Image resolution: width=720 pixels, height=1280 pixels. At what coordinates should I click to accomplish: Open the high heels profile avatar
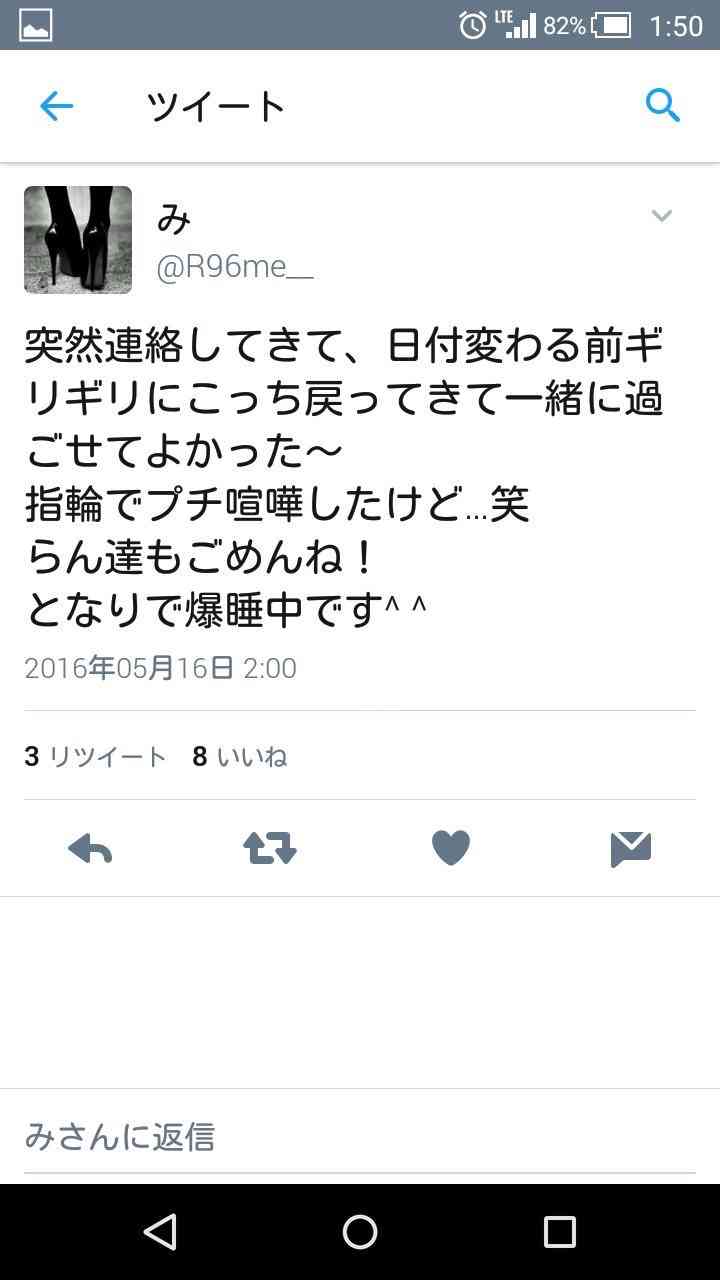[78, 240]
